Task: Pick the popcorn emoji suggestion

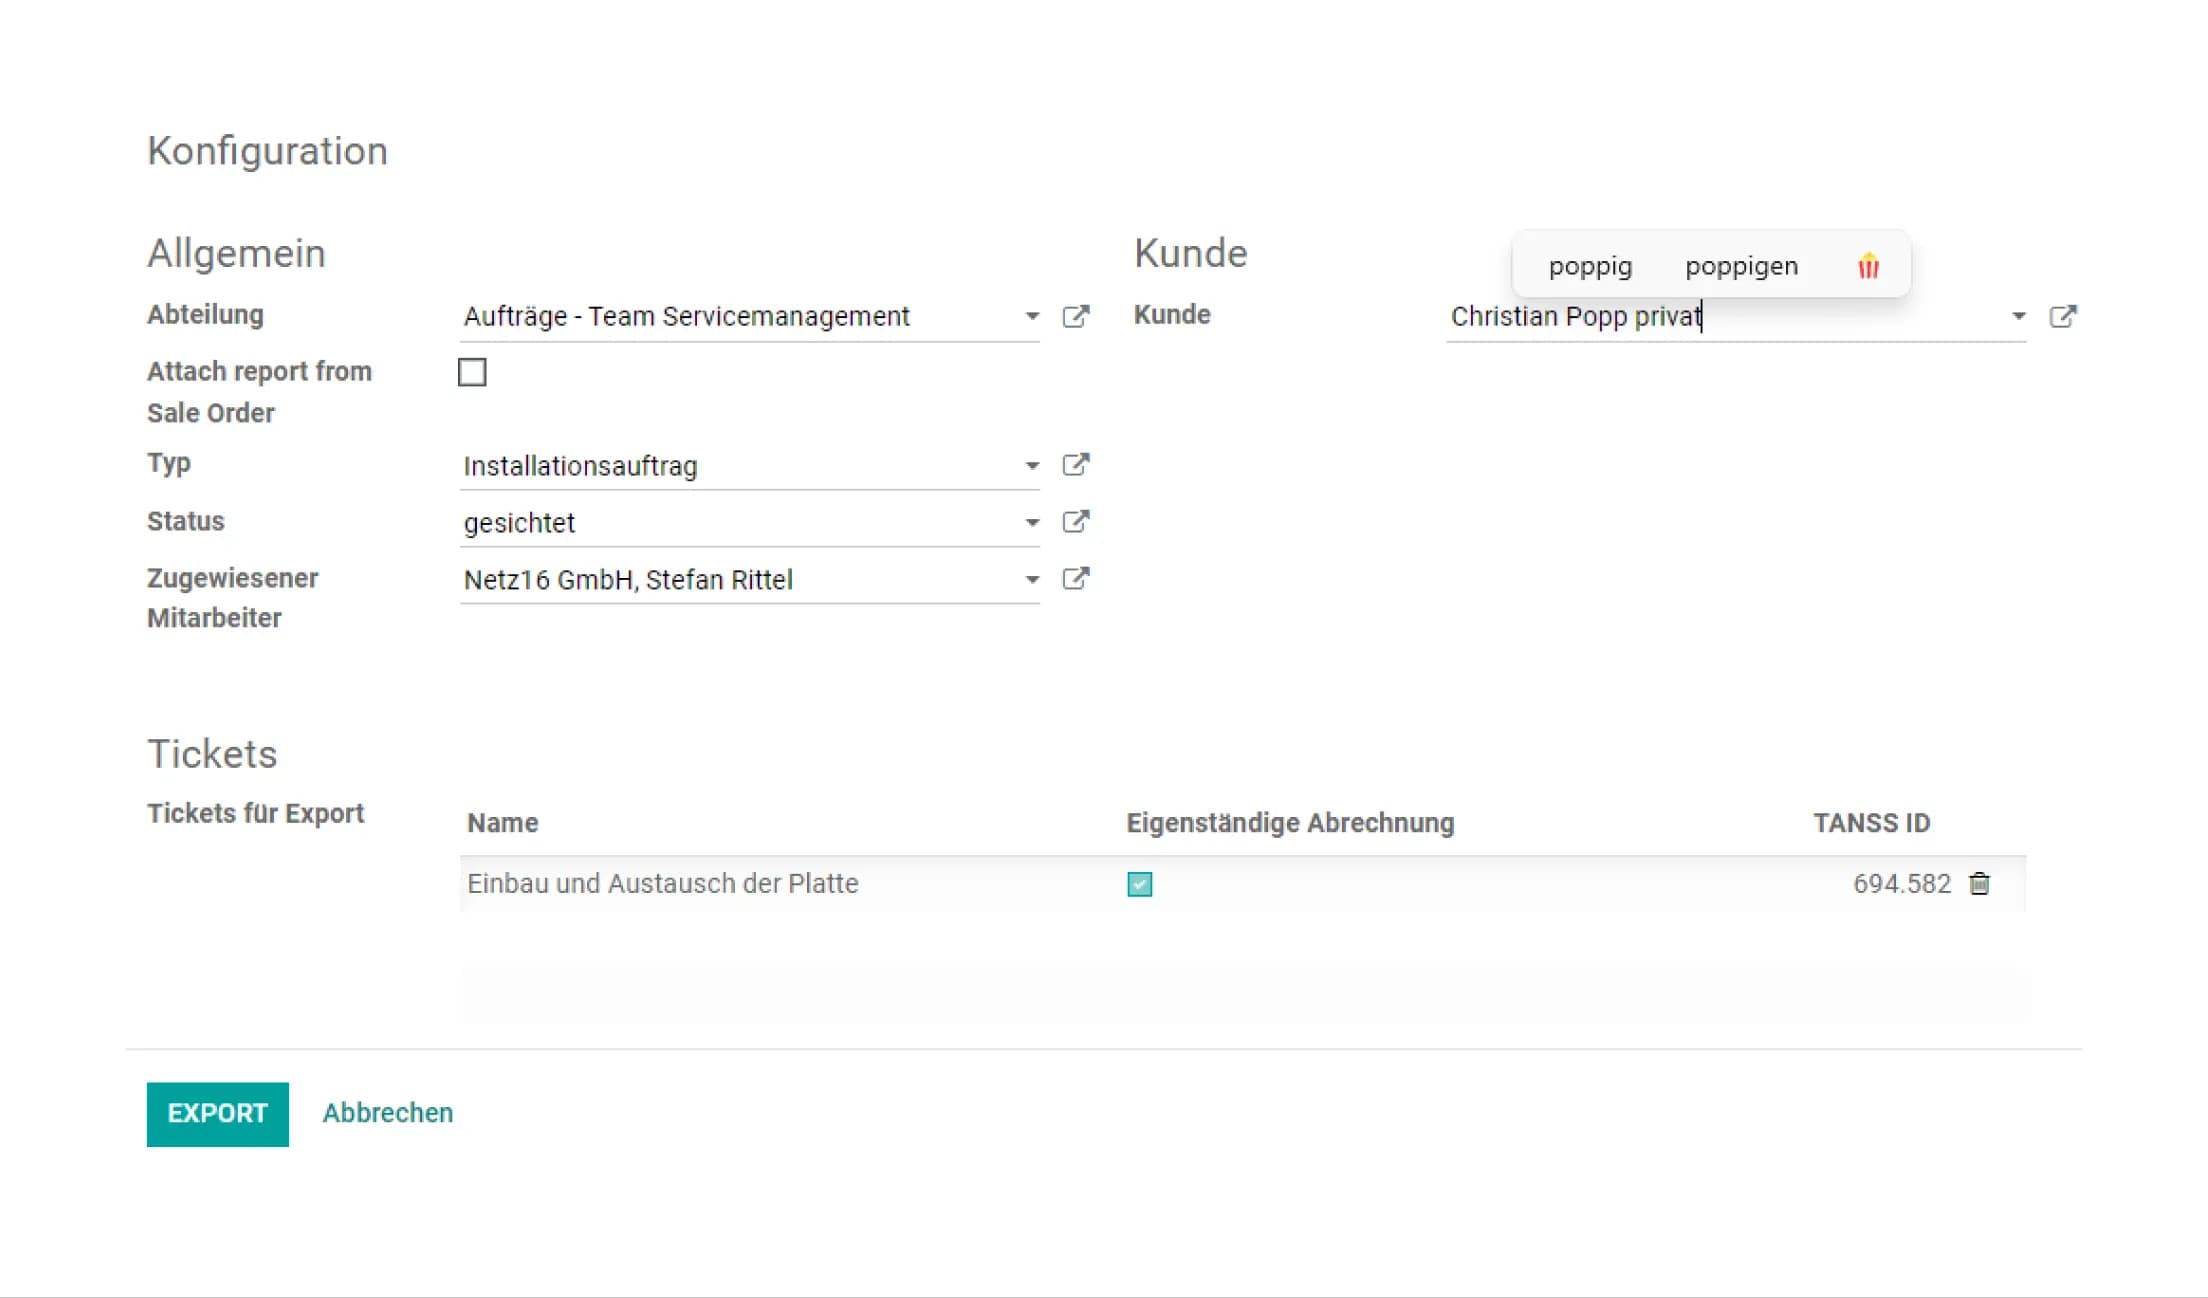Action: [1868, 266]
